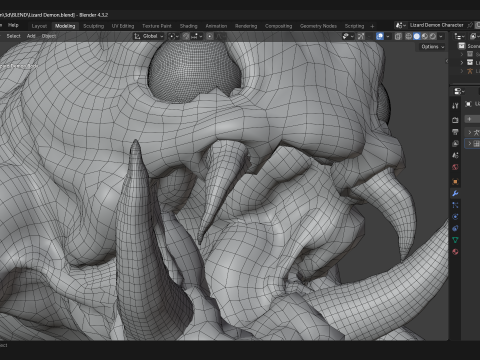The image size is (480, 360).
Task: Toggle viewport gizmos button
Action: point(361,36)
